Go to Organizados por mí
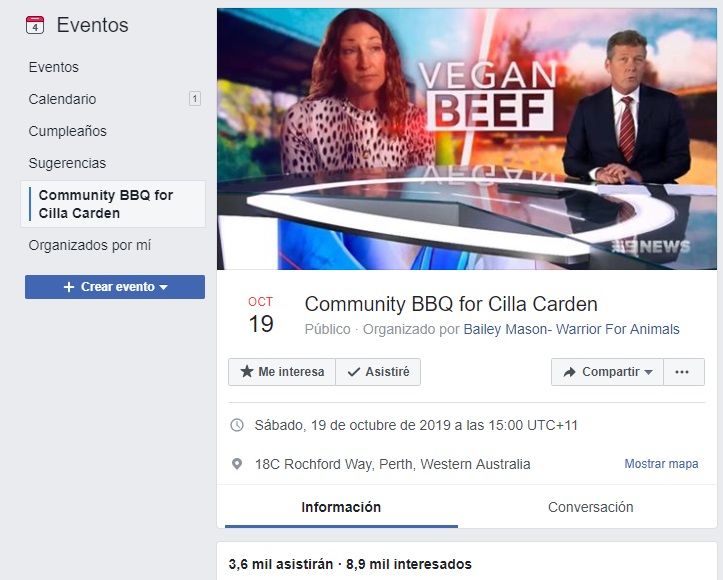Image resolution: width=723 pixels, height=580 pixels. [x=89, y=245]
